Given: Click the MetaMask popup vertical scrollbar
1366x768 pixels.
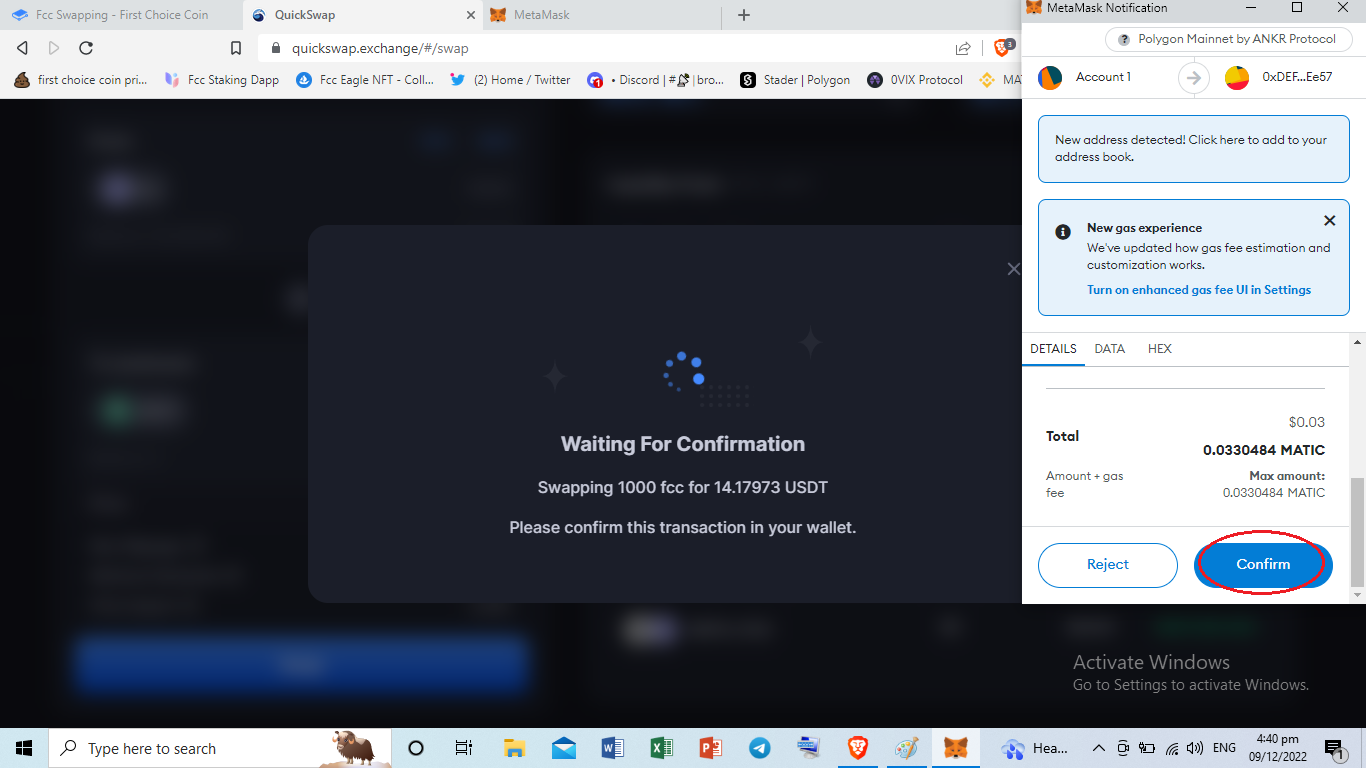Looking at the screenshot, I should pos(1357,530).
